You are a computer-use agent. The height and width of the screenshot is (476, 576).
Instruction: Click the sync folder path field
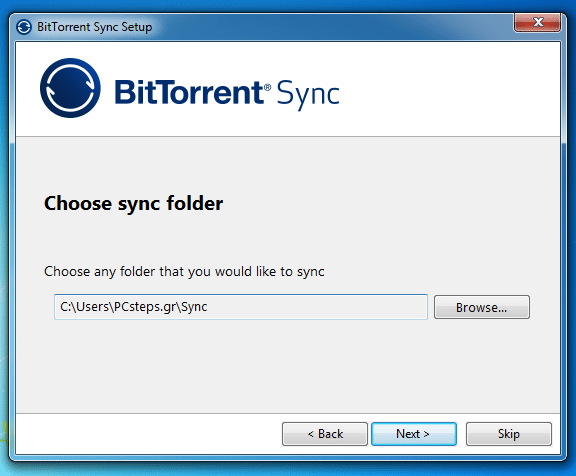241,307
